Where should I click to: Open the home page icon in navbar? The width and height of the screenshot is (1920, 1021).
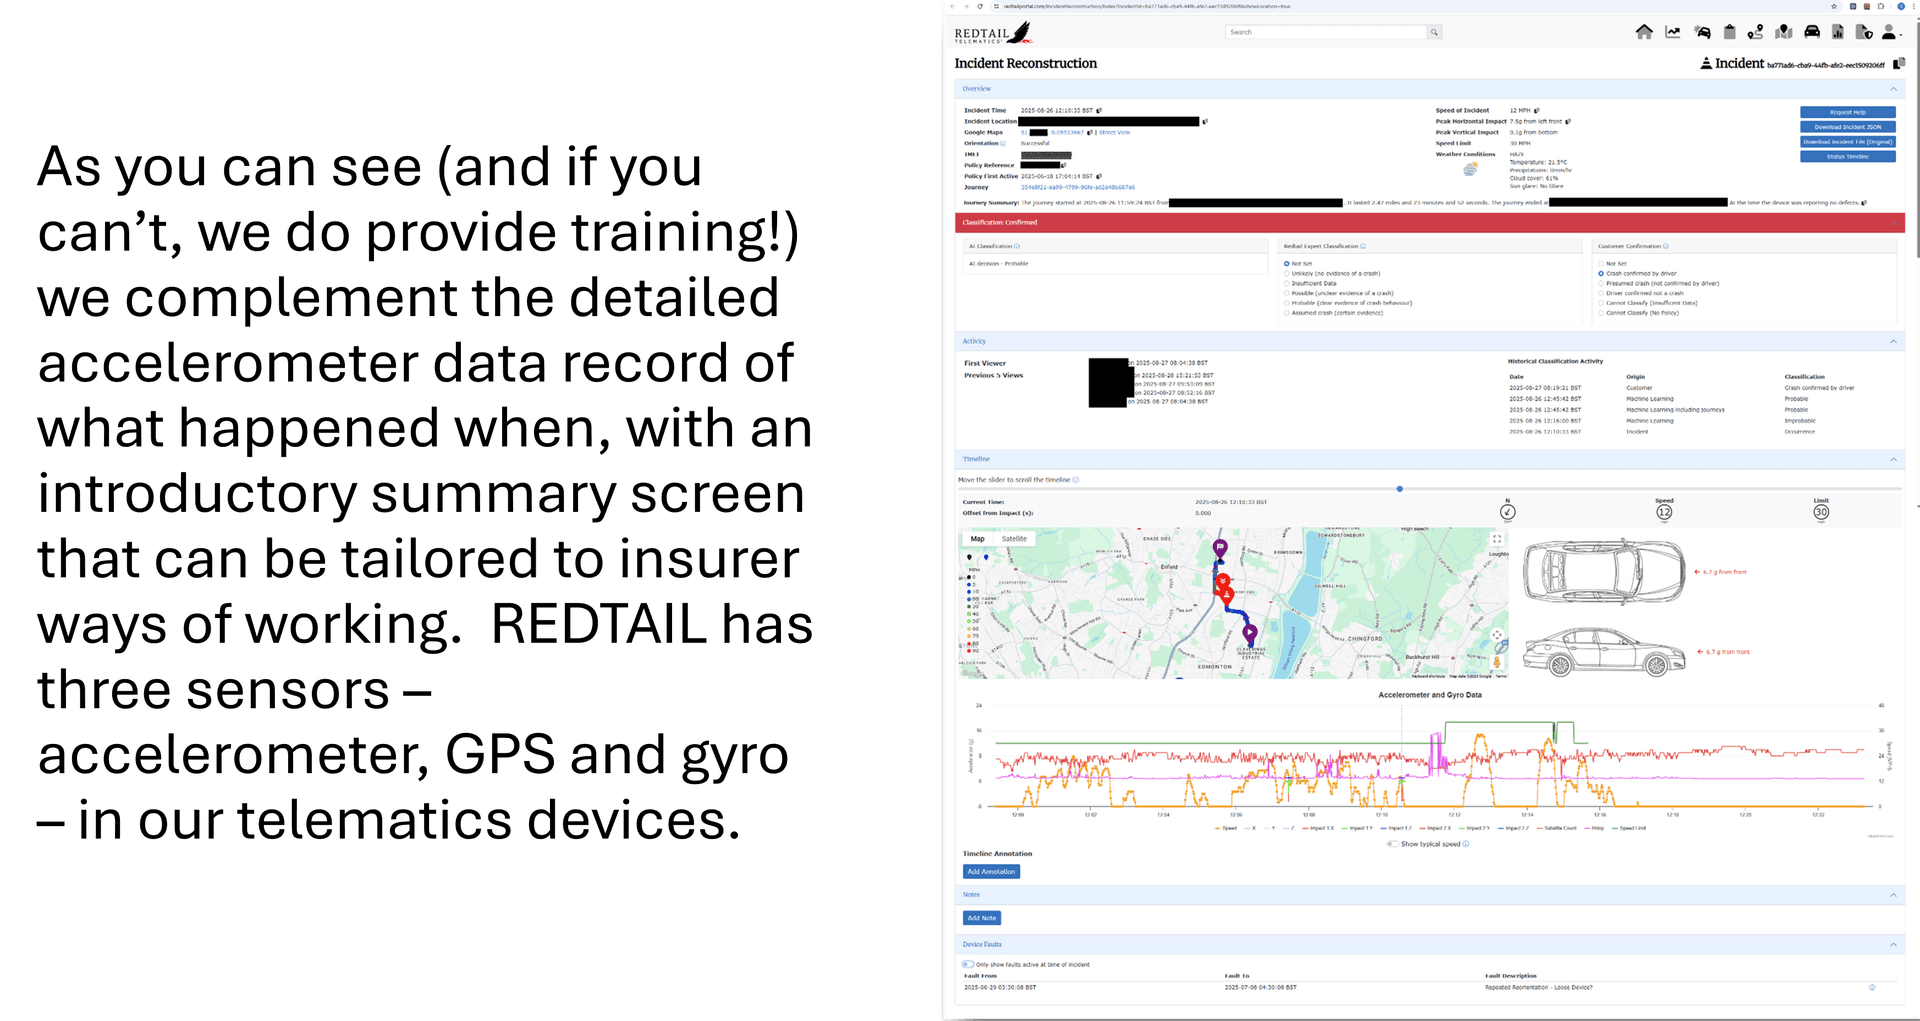tap(1644, 32)
